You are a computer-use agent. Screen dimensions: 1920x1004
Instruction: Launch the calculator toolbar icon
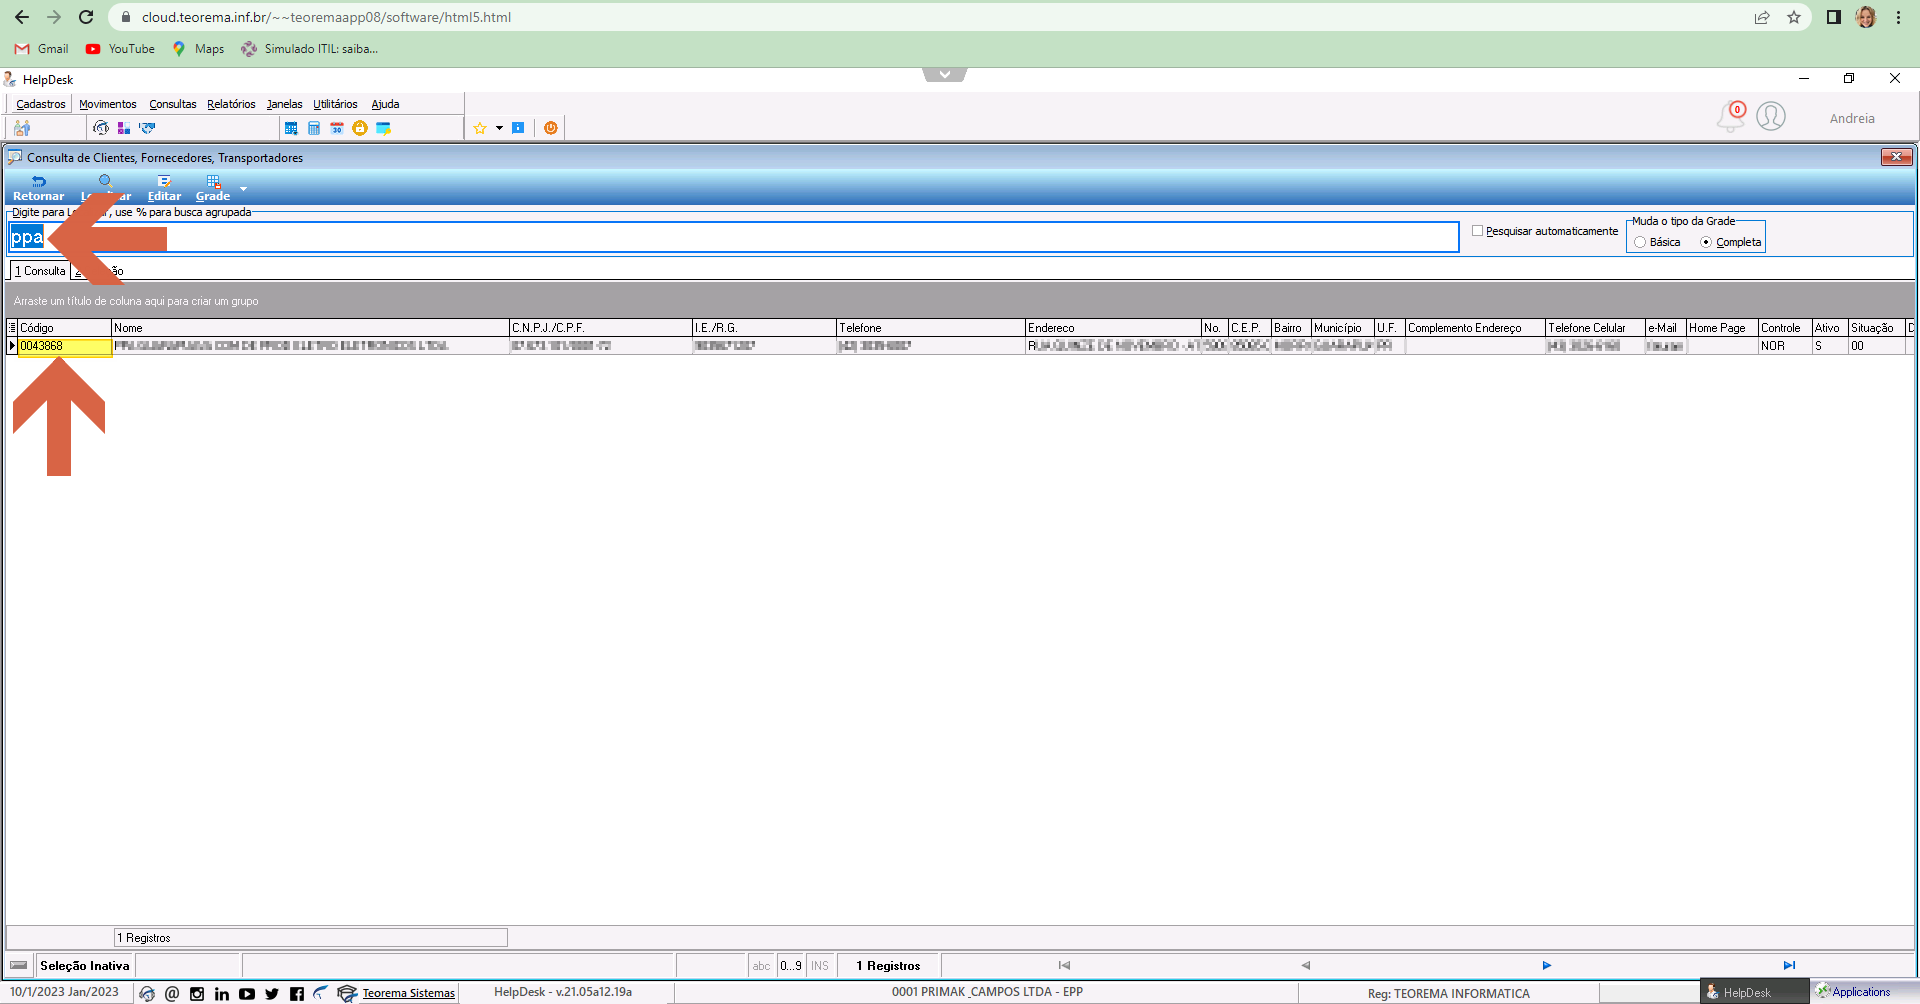point(314,128)
